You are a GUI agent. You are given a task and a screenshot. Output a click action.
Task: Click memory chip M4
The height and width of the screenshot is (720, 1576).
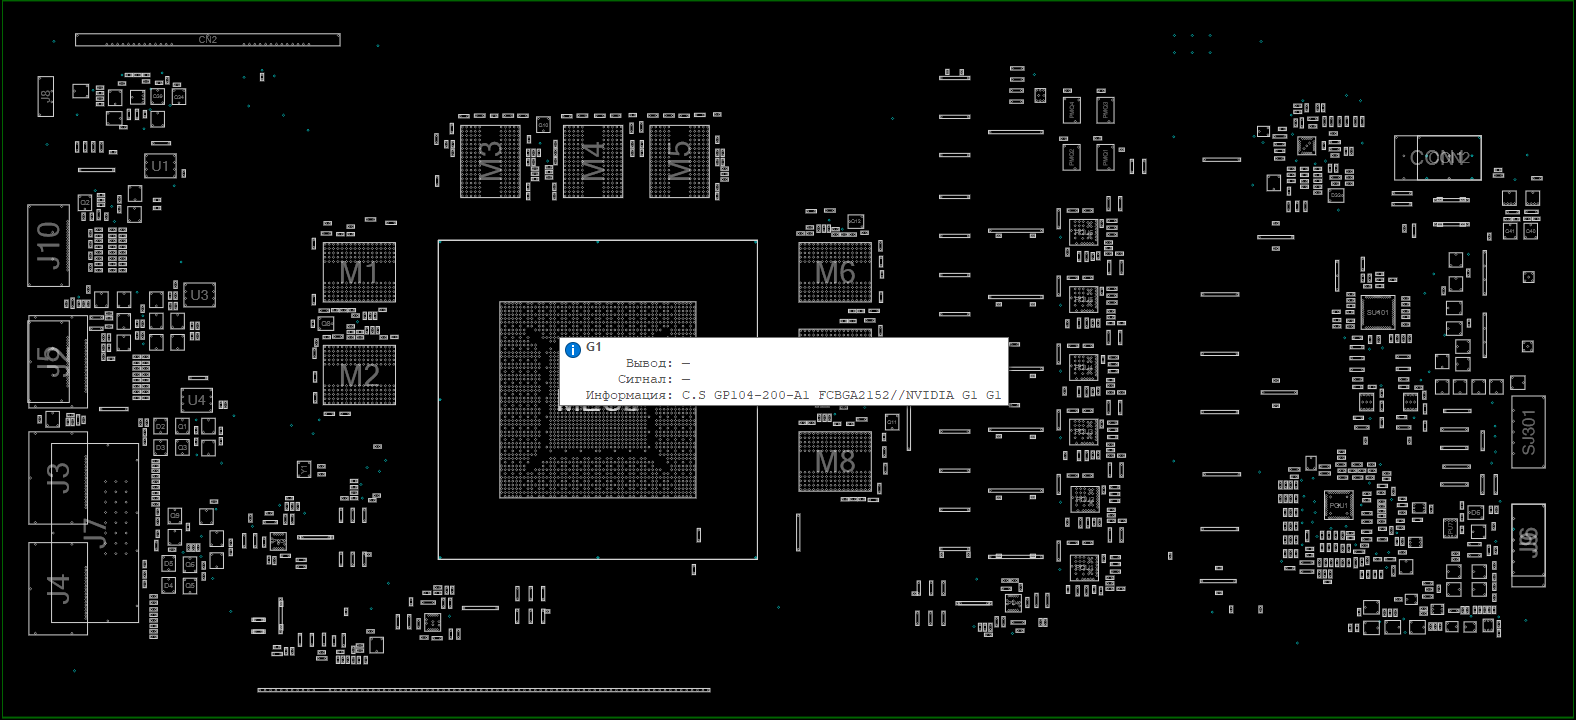point(593,161)
